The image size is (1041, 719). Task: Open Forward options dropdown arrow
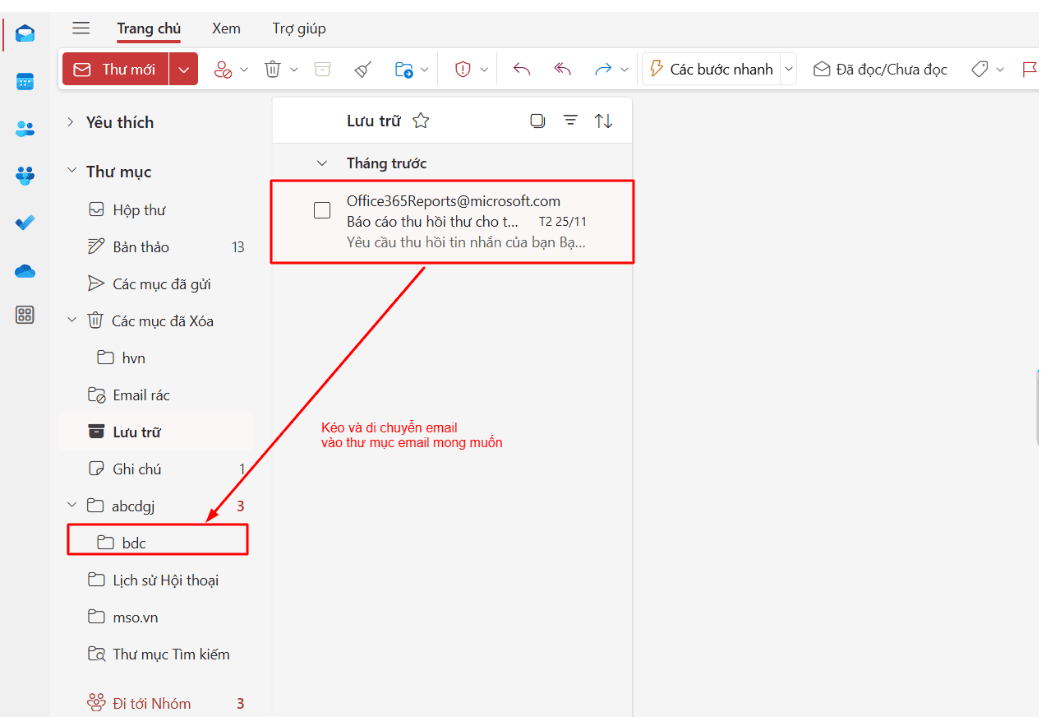pos(624,70)
